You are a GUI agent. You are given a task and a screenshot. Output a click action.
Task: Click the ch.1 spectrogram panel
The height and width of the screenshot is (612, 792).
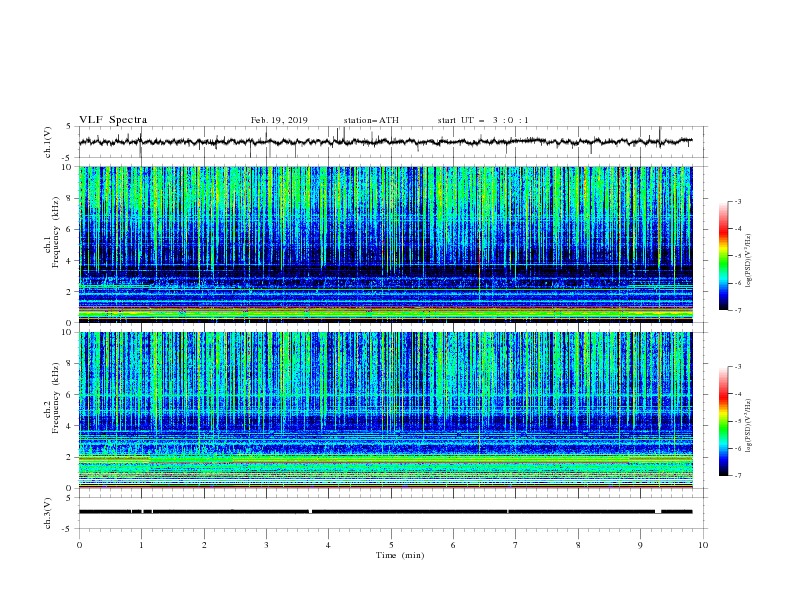(386, 244)
